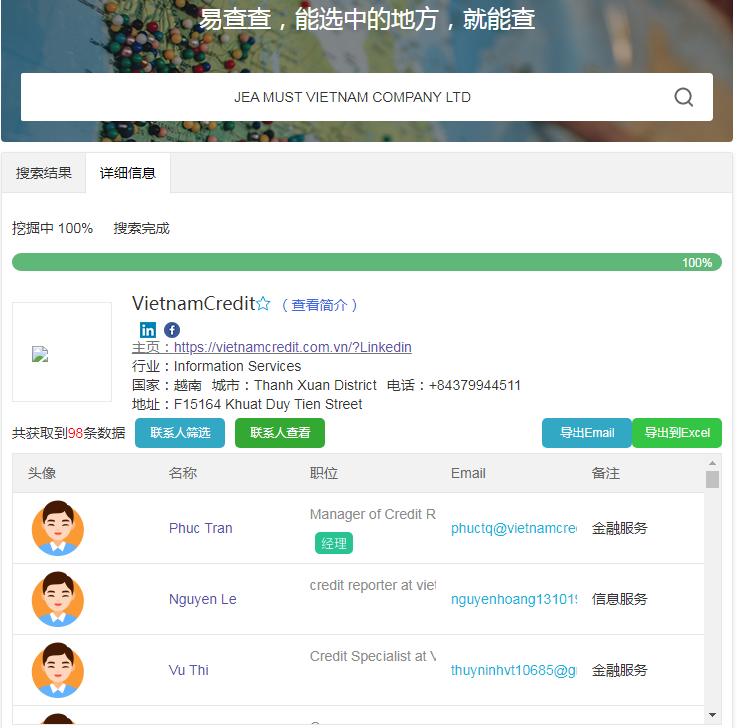Click the 备注 column header
The image size is (738, 728).
tap(606, 473)
